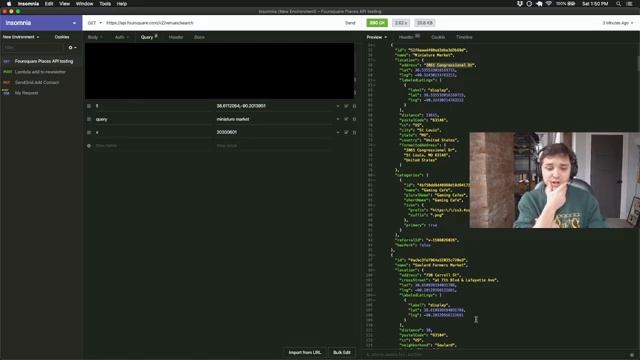Click the query parameter name field
Image resolution: width=640 pixels, height=360 pixels.
(153, 119)
